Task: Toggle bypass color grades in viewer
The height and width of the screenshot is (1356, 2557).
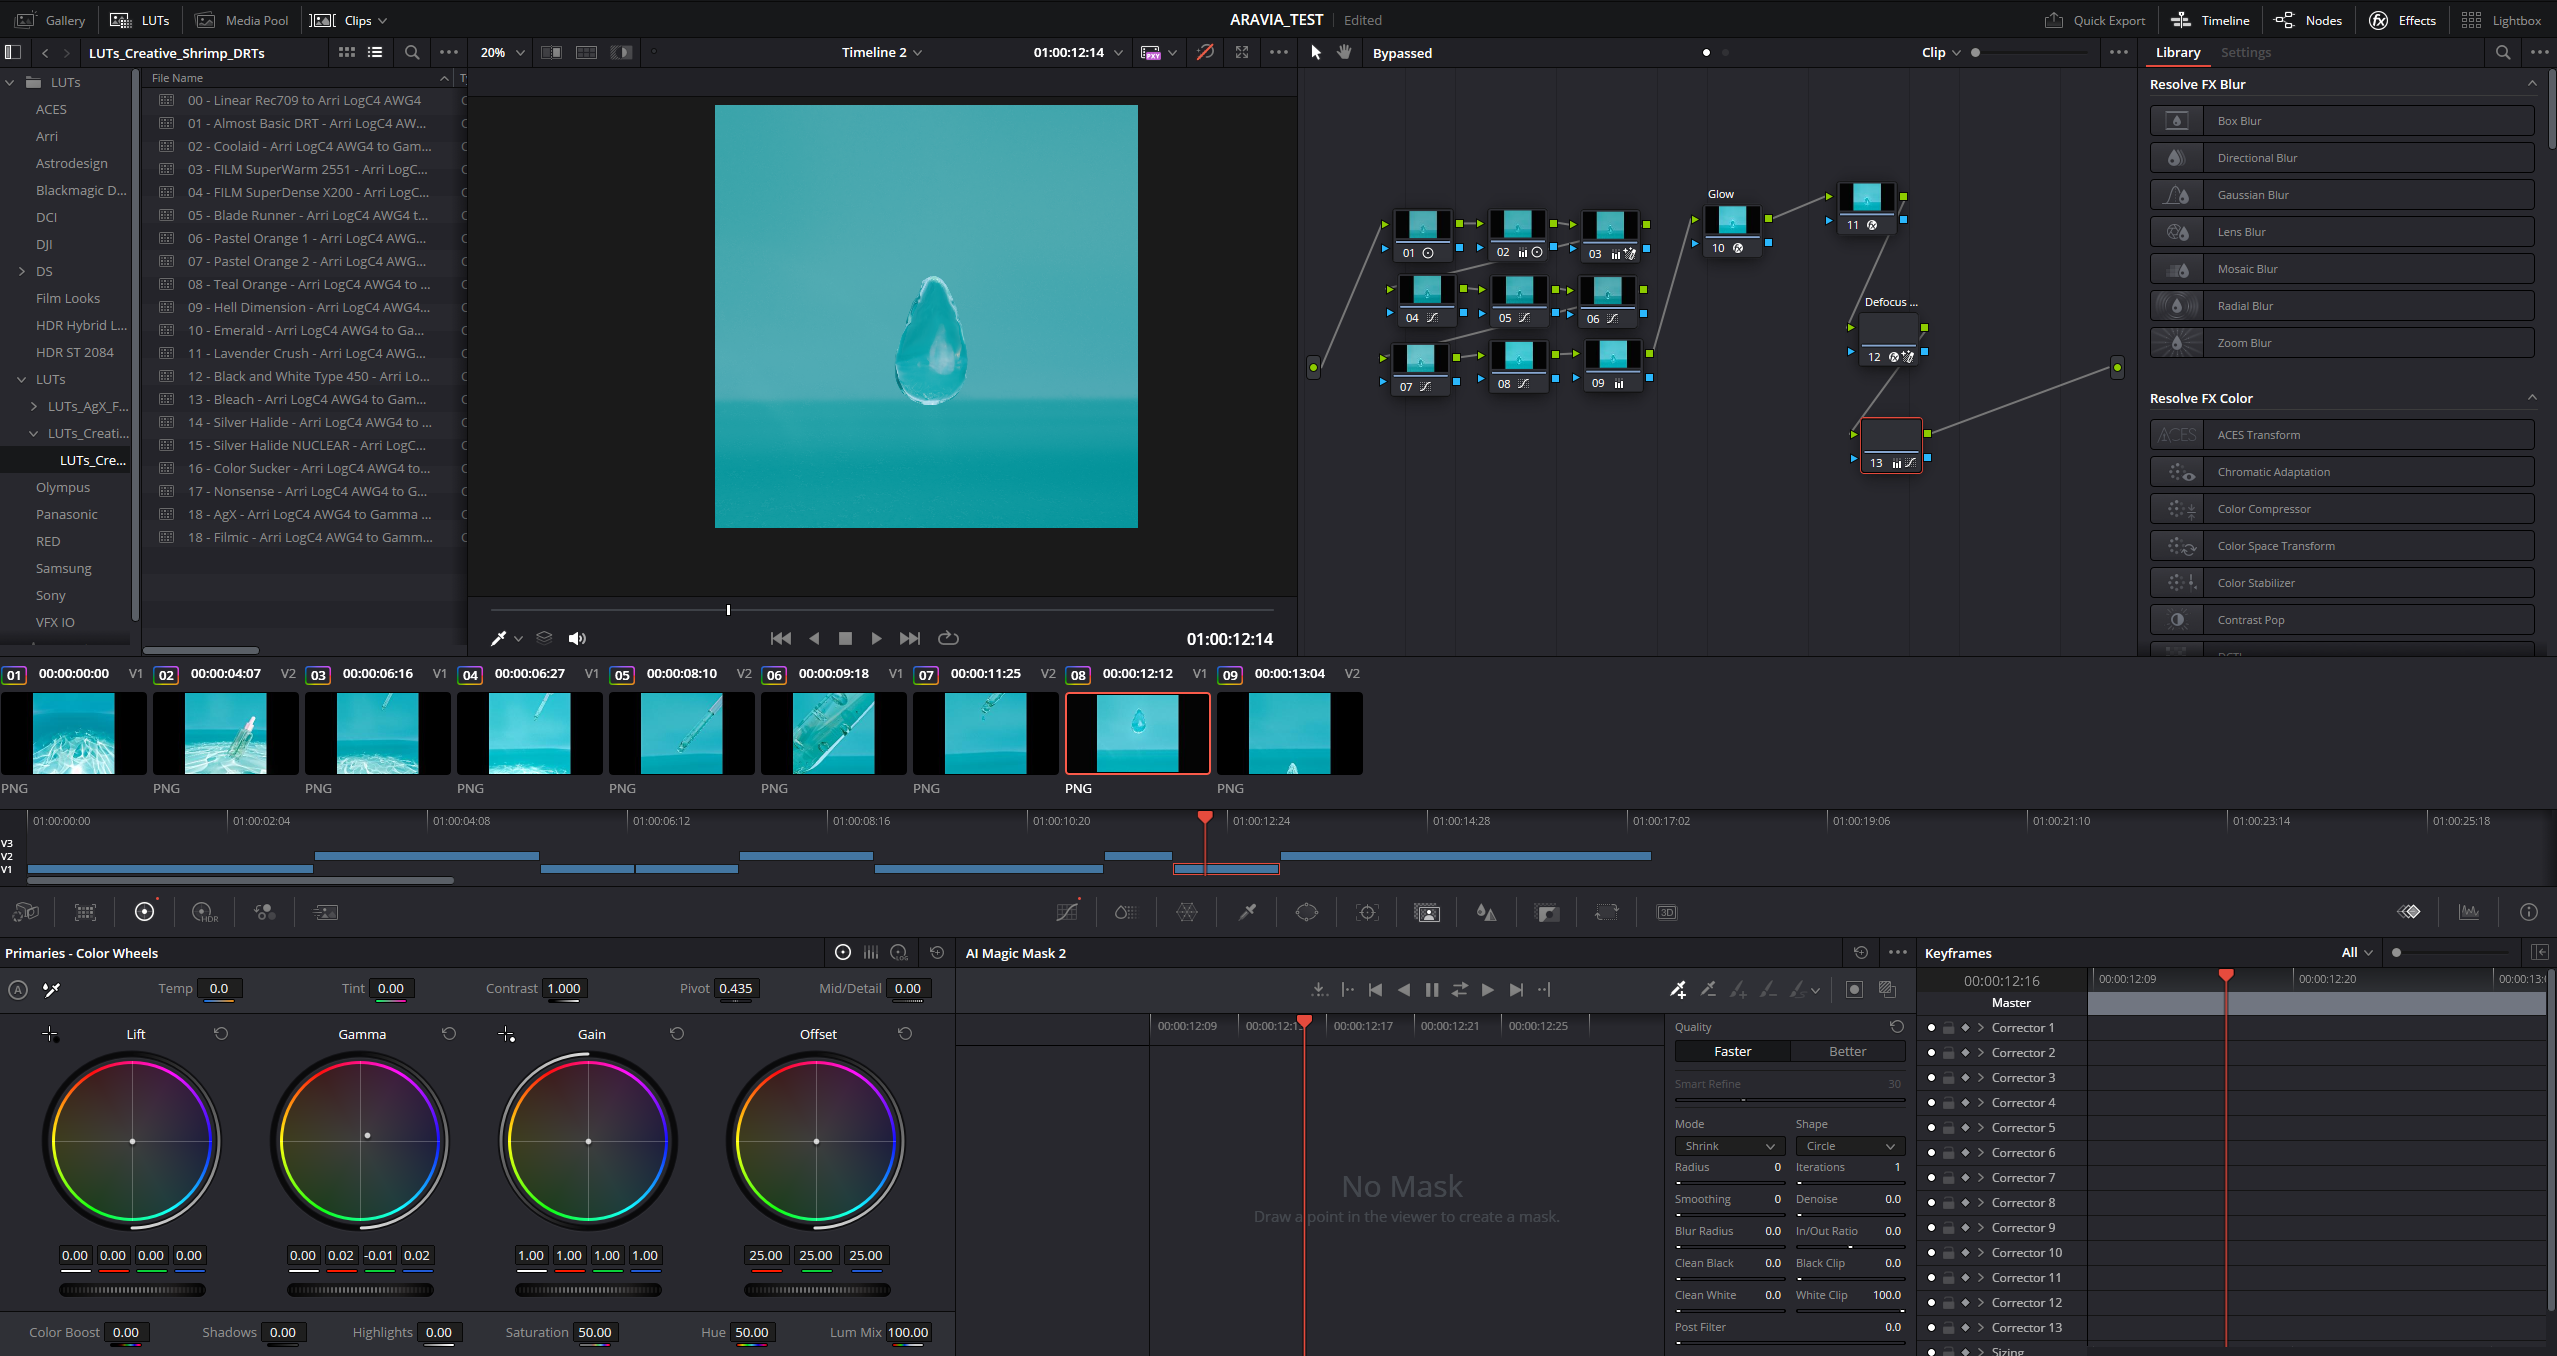Action: coord(1205,52)
